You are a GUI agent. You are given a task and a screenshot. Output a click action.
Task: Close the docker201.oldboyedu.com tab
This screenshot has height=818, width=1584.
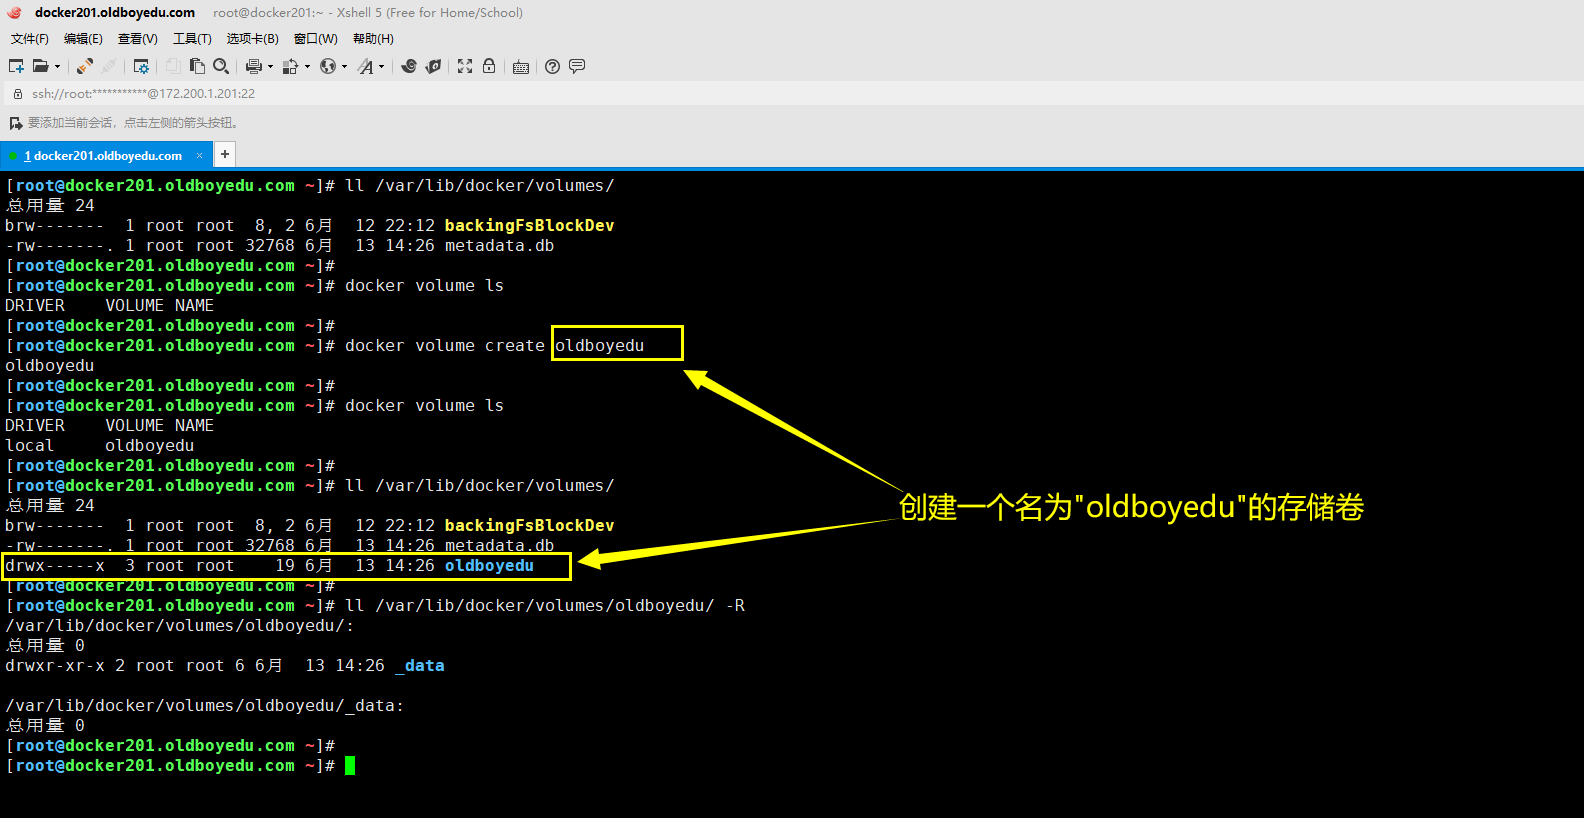point(199,156)
